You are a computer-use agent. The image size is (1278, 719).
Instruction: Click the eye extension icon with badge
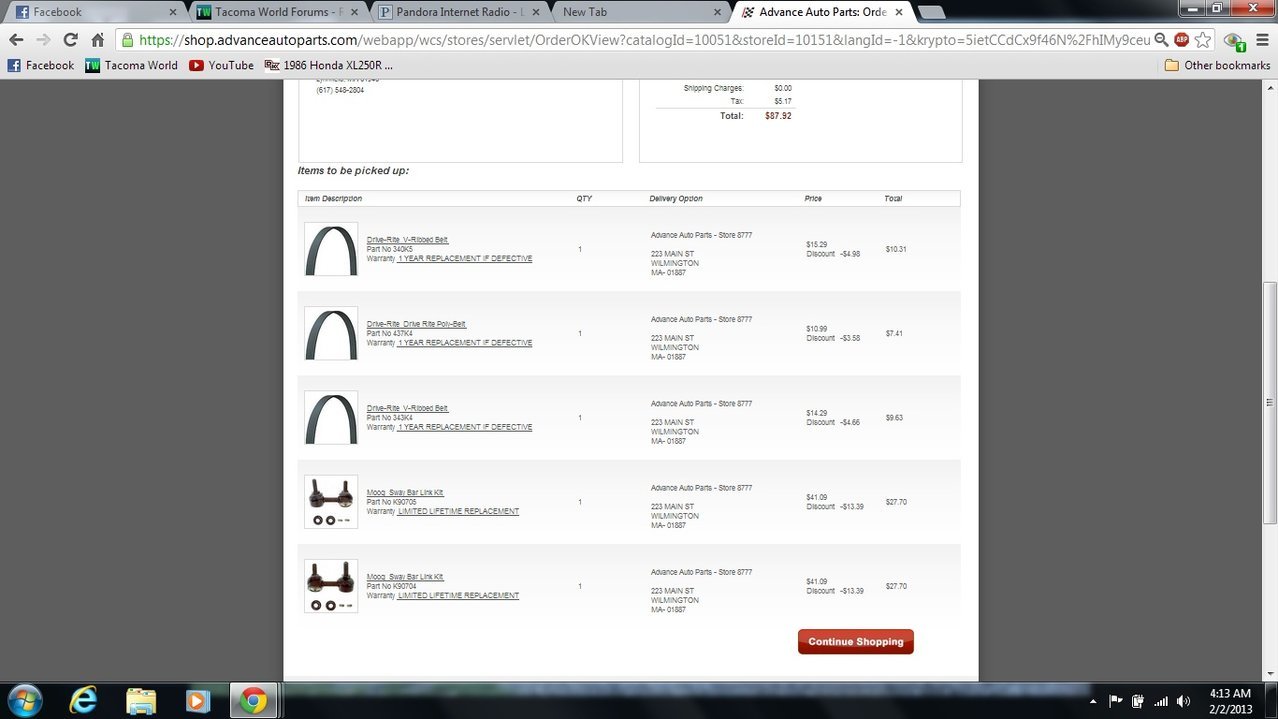click(1236, 41)
